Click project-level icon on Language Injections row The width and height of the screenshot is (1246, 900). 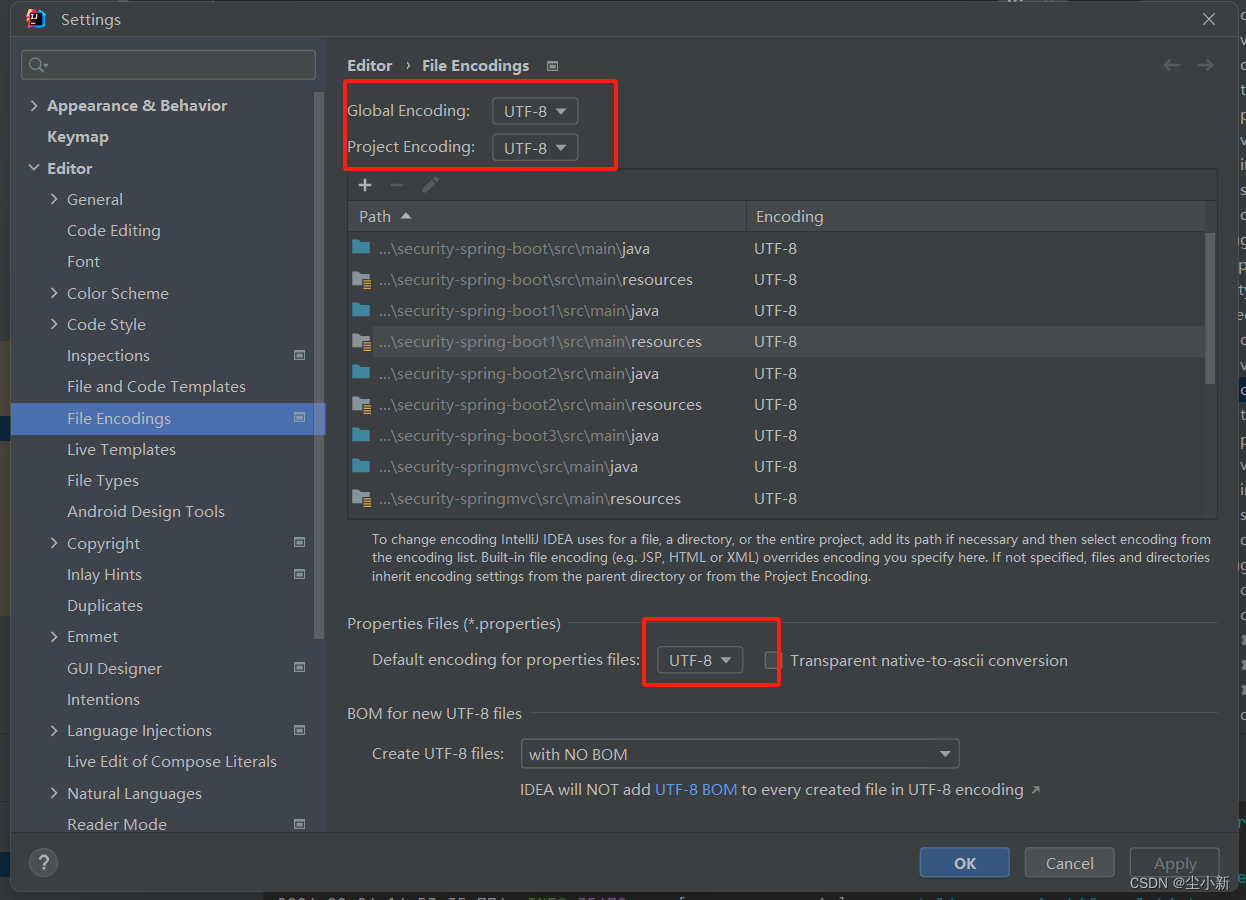click(x=299, y=730)
